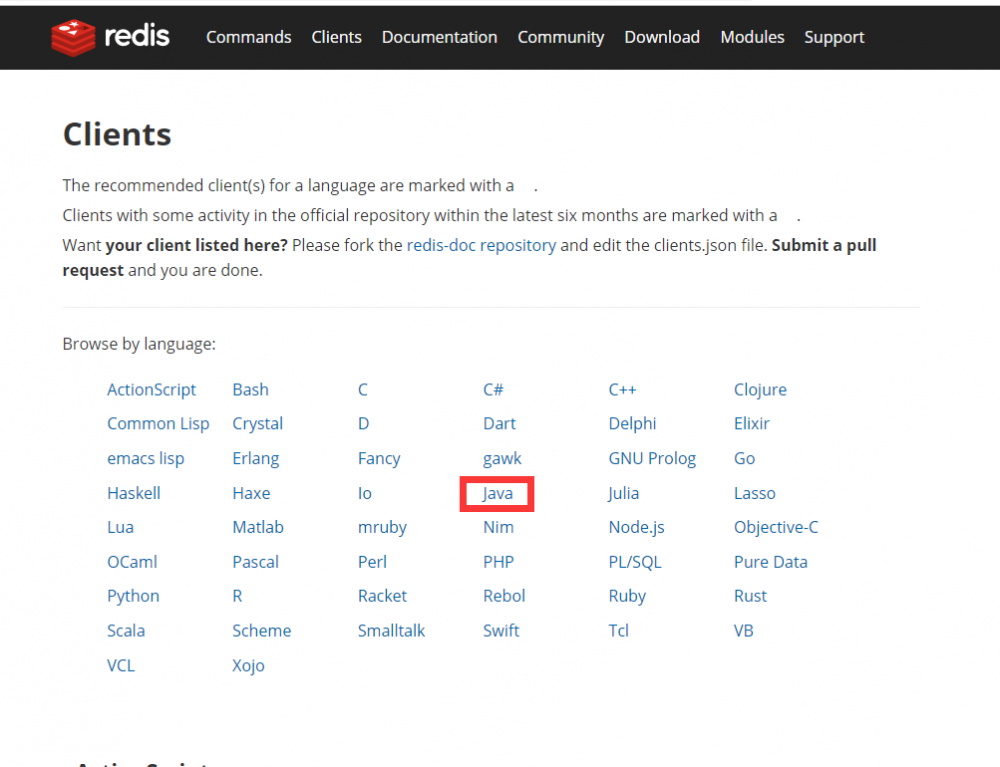The image size is (1000, 767).
Task: Select the Erlang language link
Action: pos(256,458)
